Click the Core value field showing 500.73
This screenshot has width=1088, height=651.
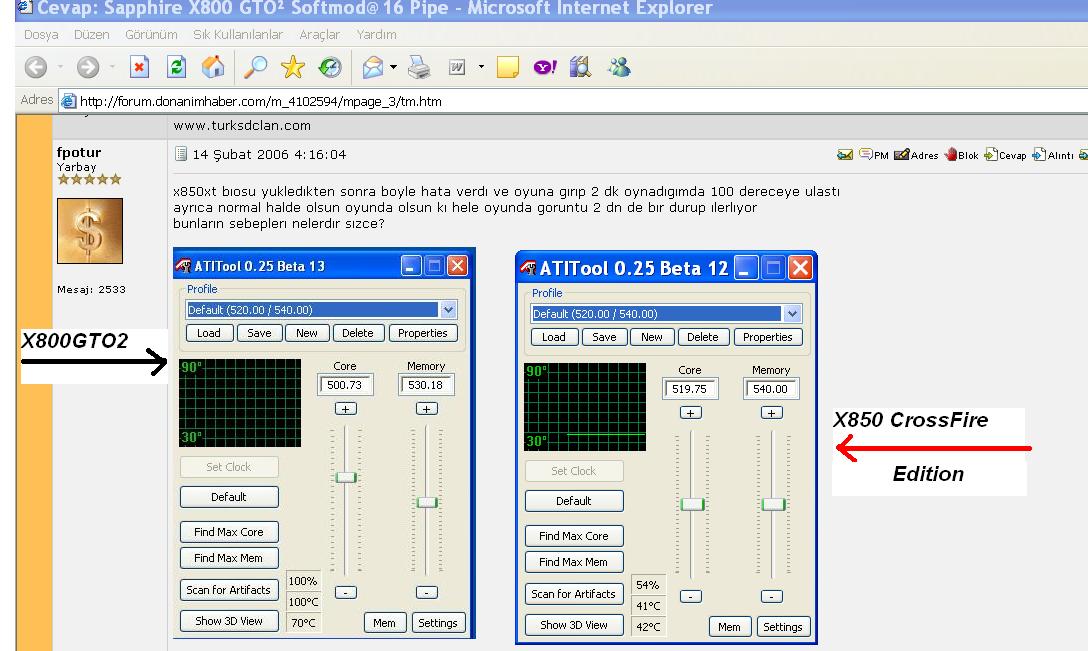click(x=345, y=385)
